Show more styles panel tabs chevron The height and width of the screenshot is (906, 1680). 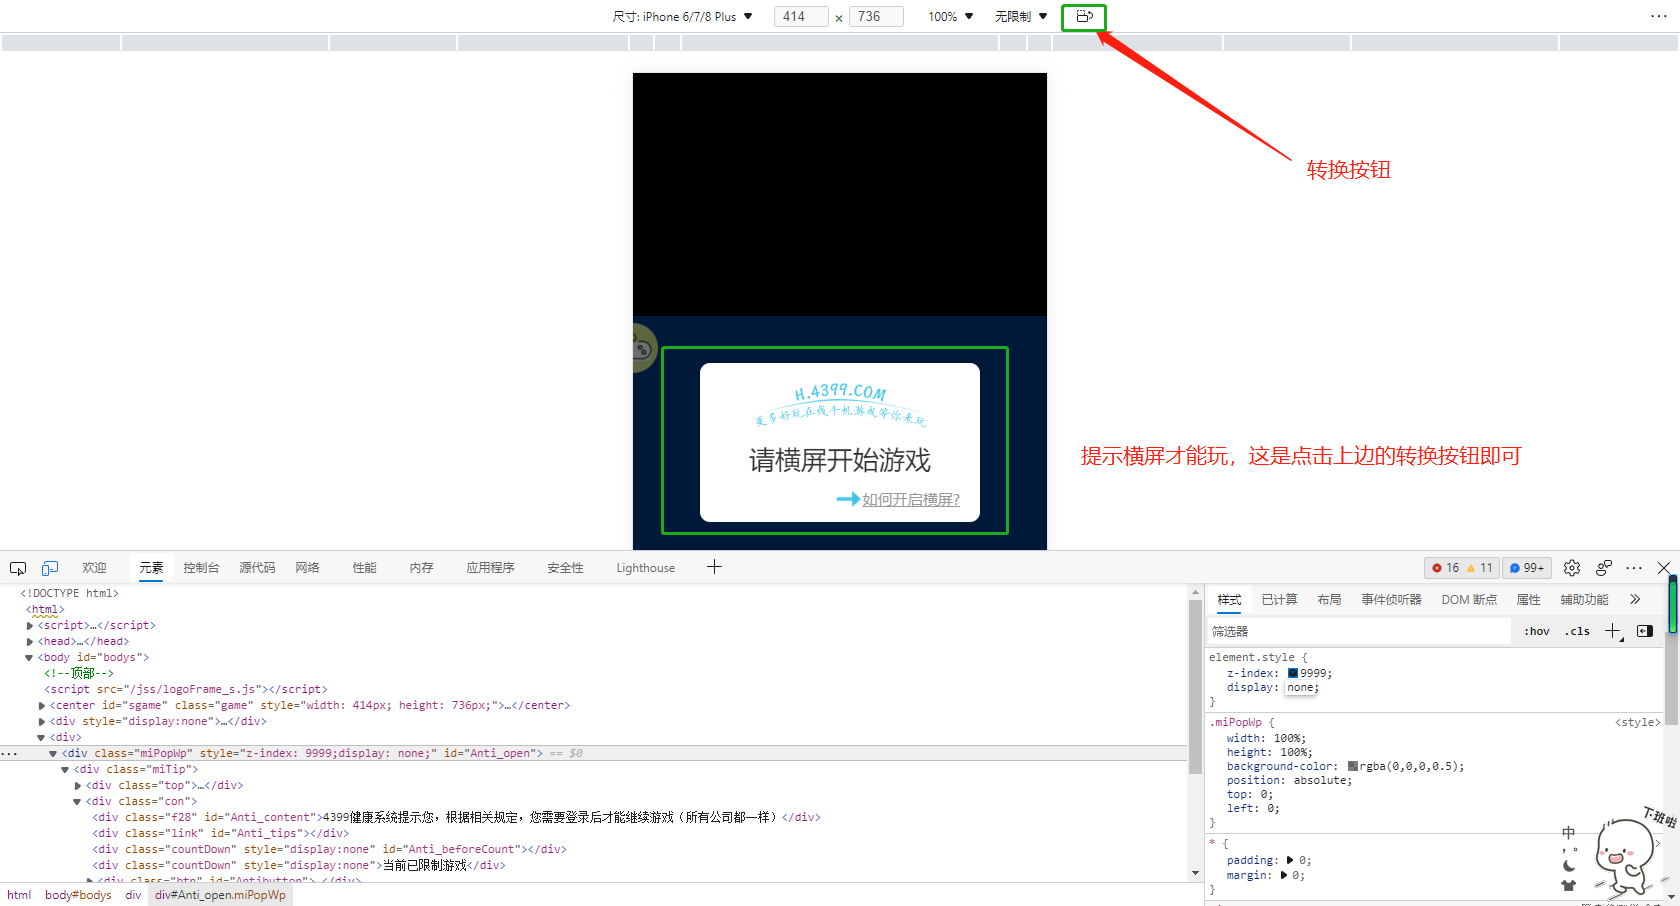click(x=1635, y=599)
